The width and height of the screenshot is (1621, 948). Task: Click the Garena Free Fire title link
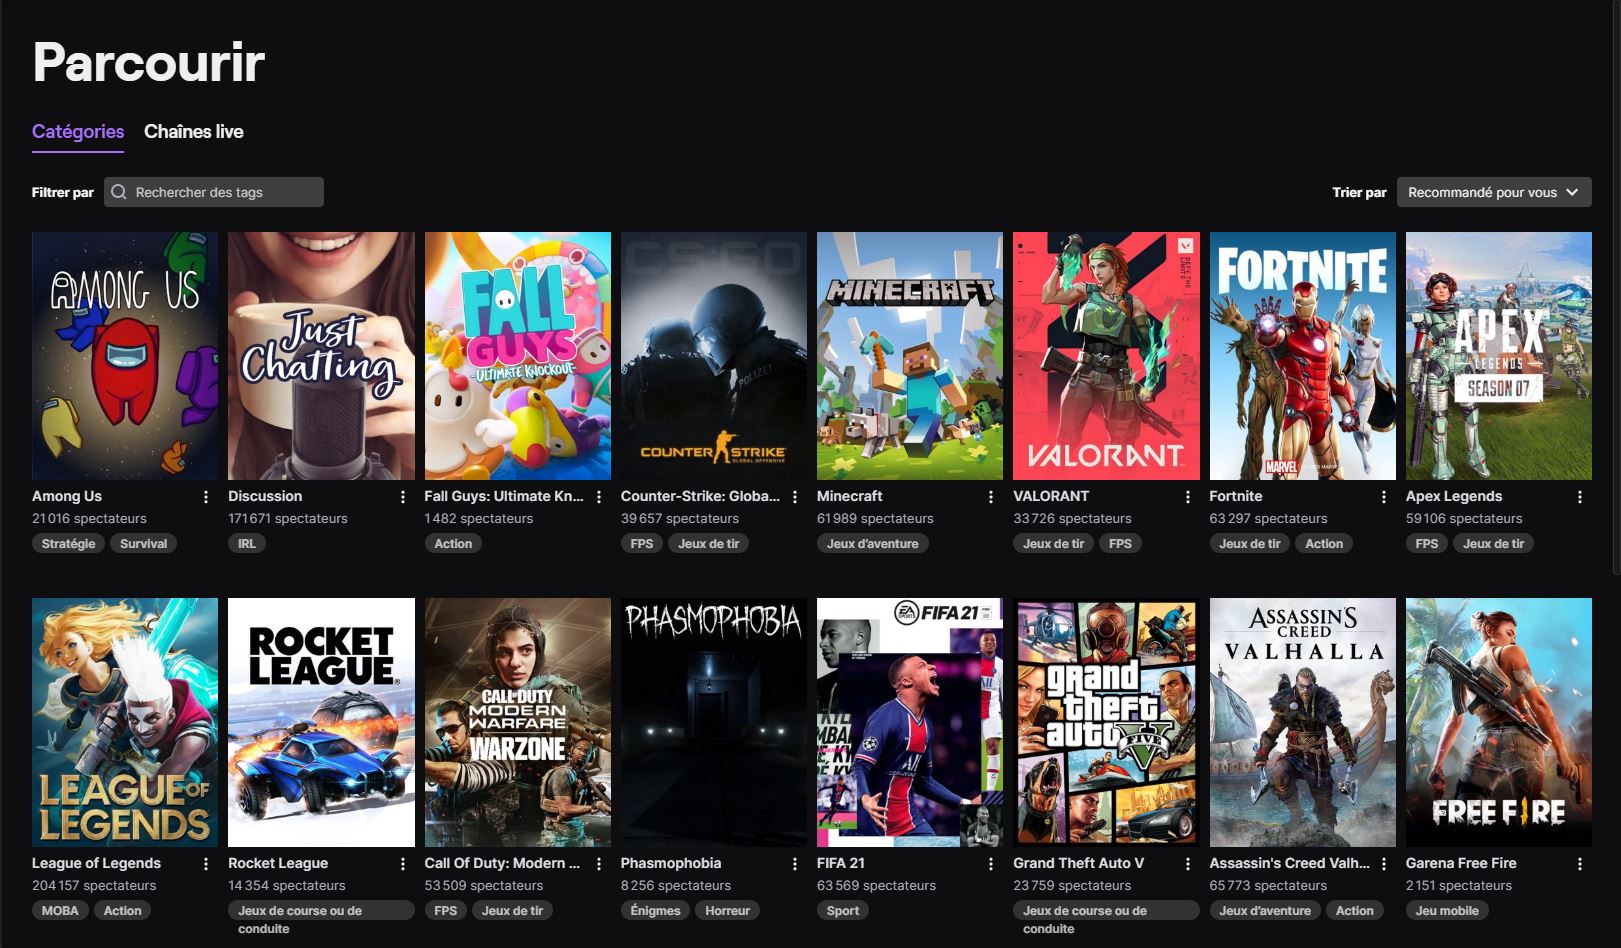coord(1461,863)
